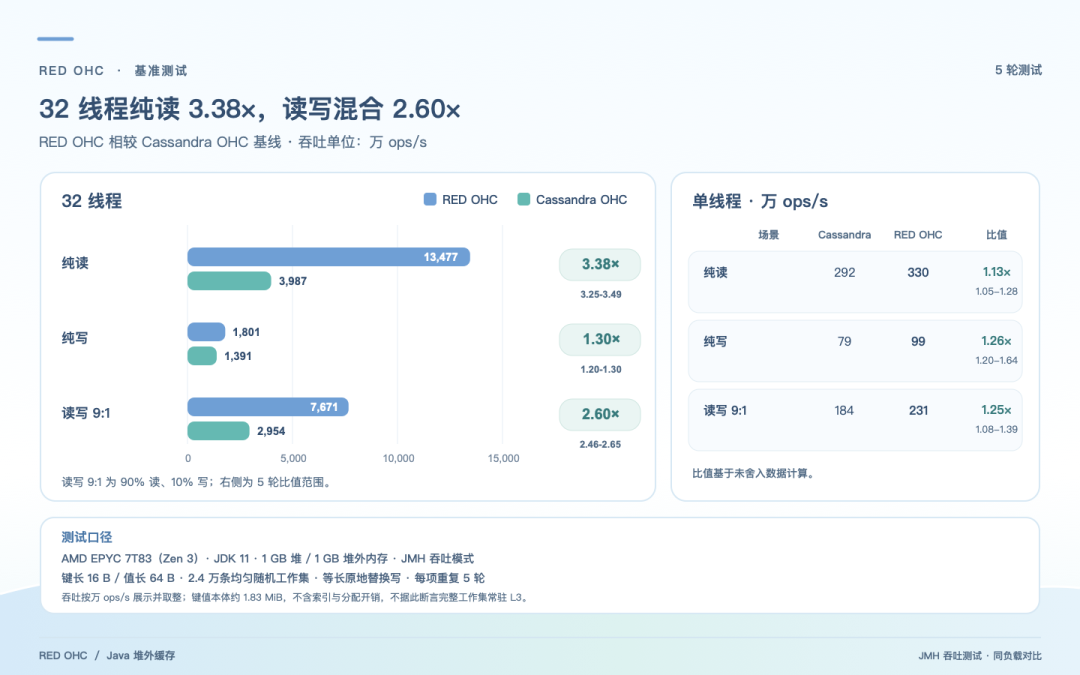This screenshot has width=1080, height=675.
Task: Click the range "1.20–1.64" in the table
Action: pos(997,360)
